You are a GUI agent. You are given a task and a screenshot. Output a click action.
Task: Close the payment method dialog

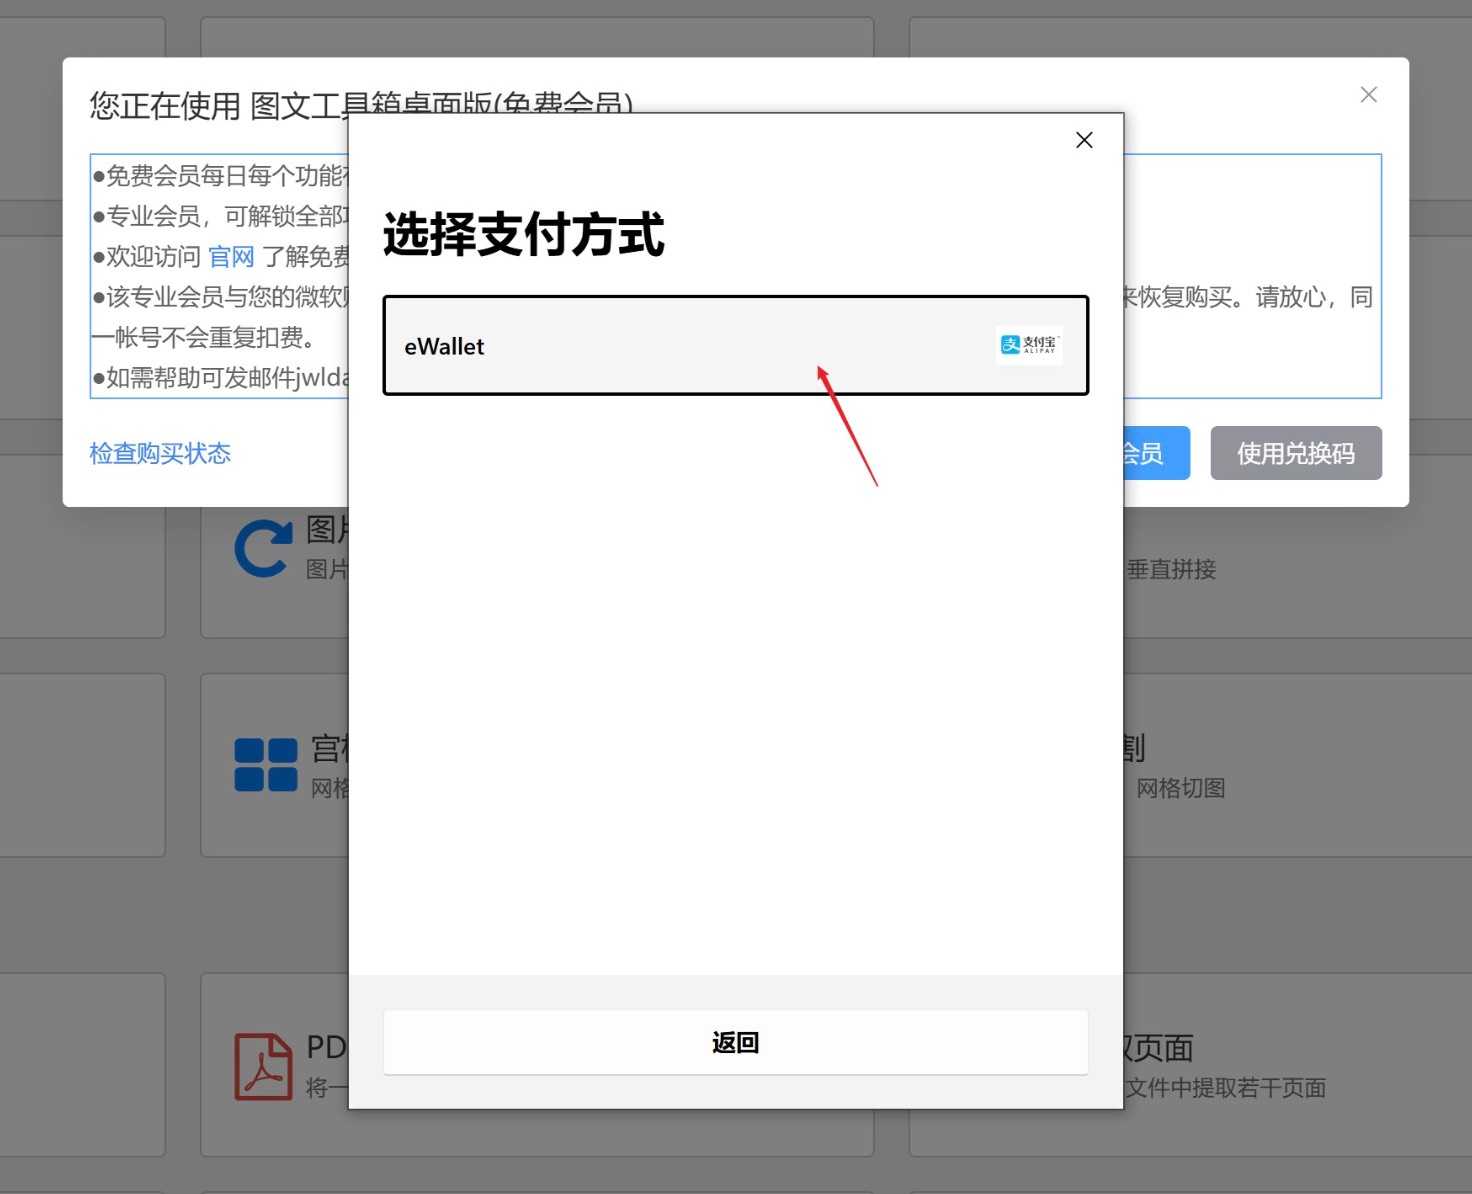point(1084,140)
